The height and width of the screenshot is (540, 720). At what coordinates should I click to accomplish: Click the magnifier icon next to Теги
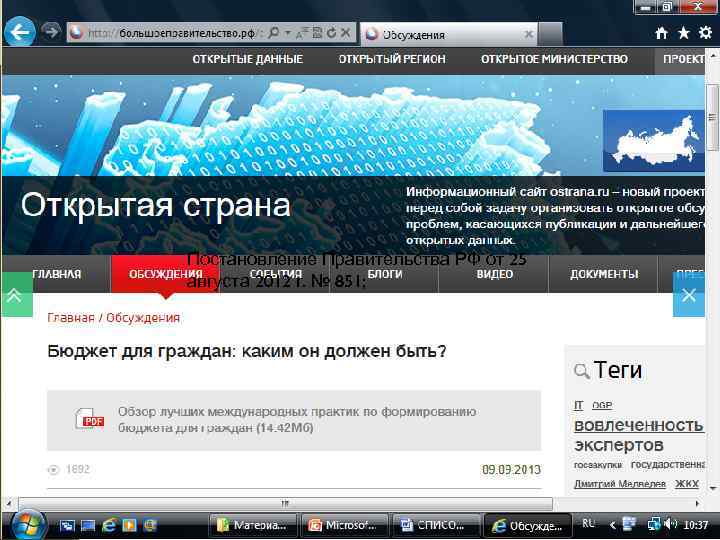pos(581,371)
